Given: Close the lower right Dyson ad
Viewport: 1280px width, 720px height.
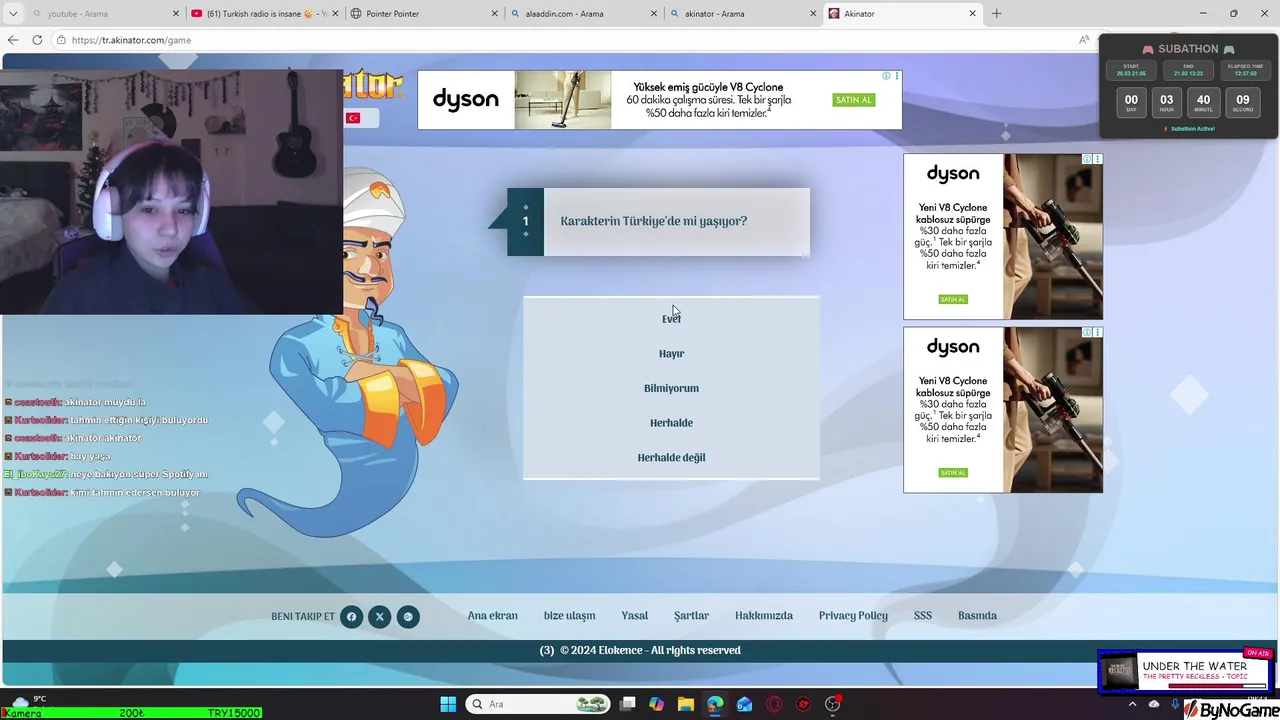Looking at the screenshot, I should point(1098,332).
